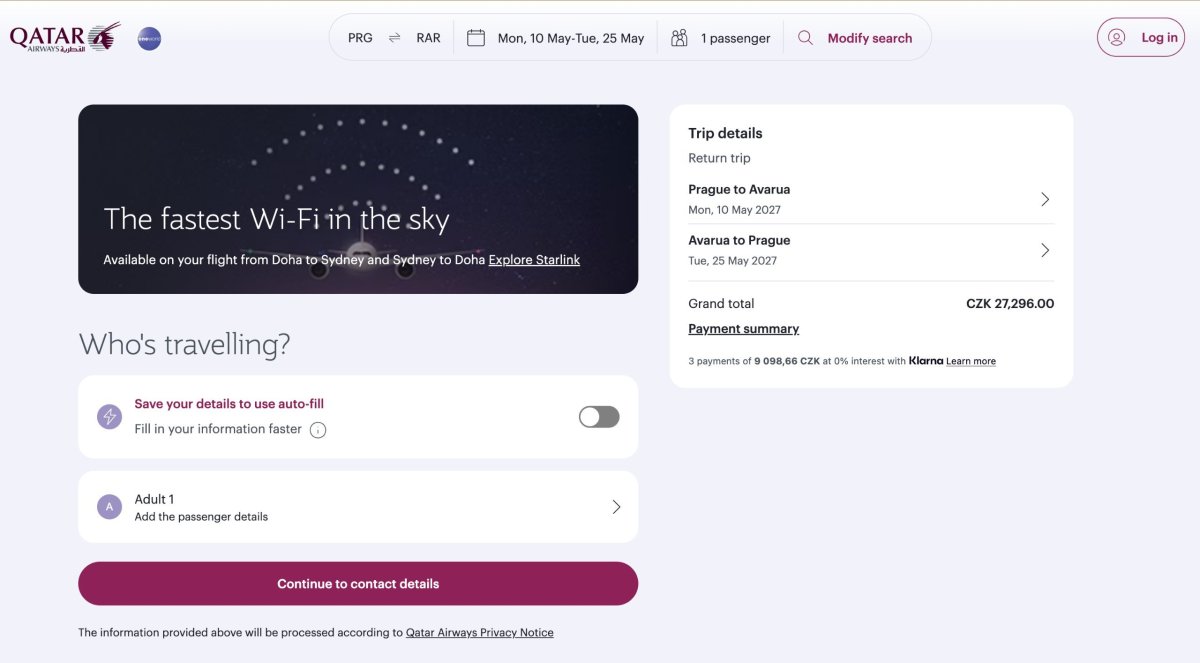Viewport: 1200px width, 663px height.
Task: Open the Payment summary link
Action: tap(744, 329)
